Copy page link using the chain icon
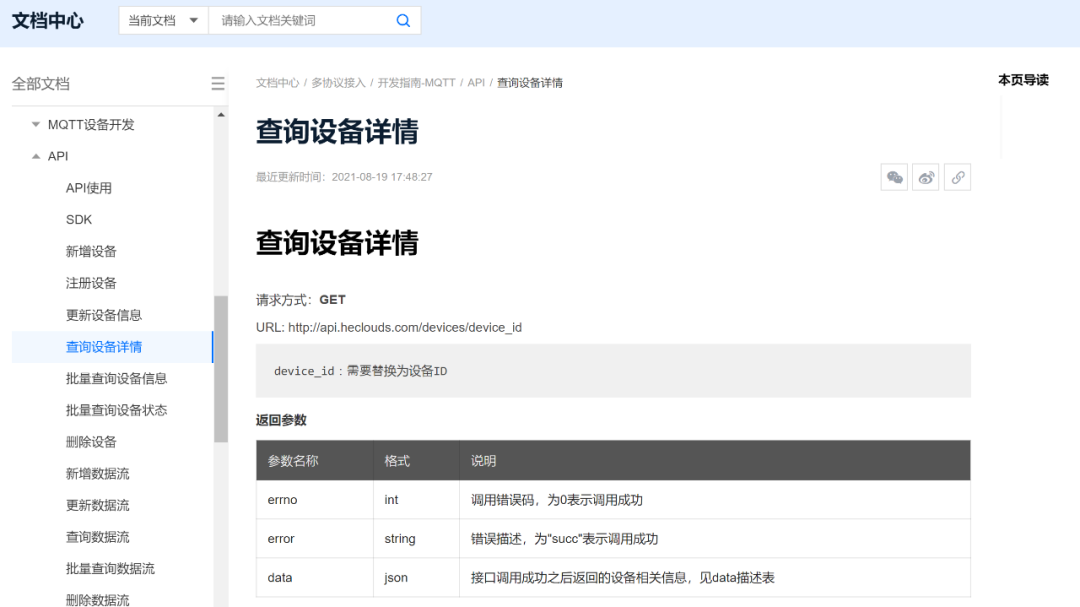The width and height of the screenshot is (1080, 607). point(957,177)
